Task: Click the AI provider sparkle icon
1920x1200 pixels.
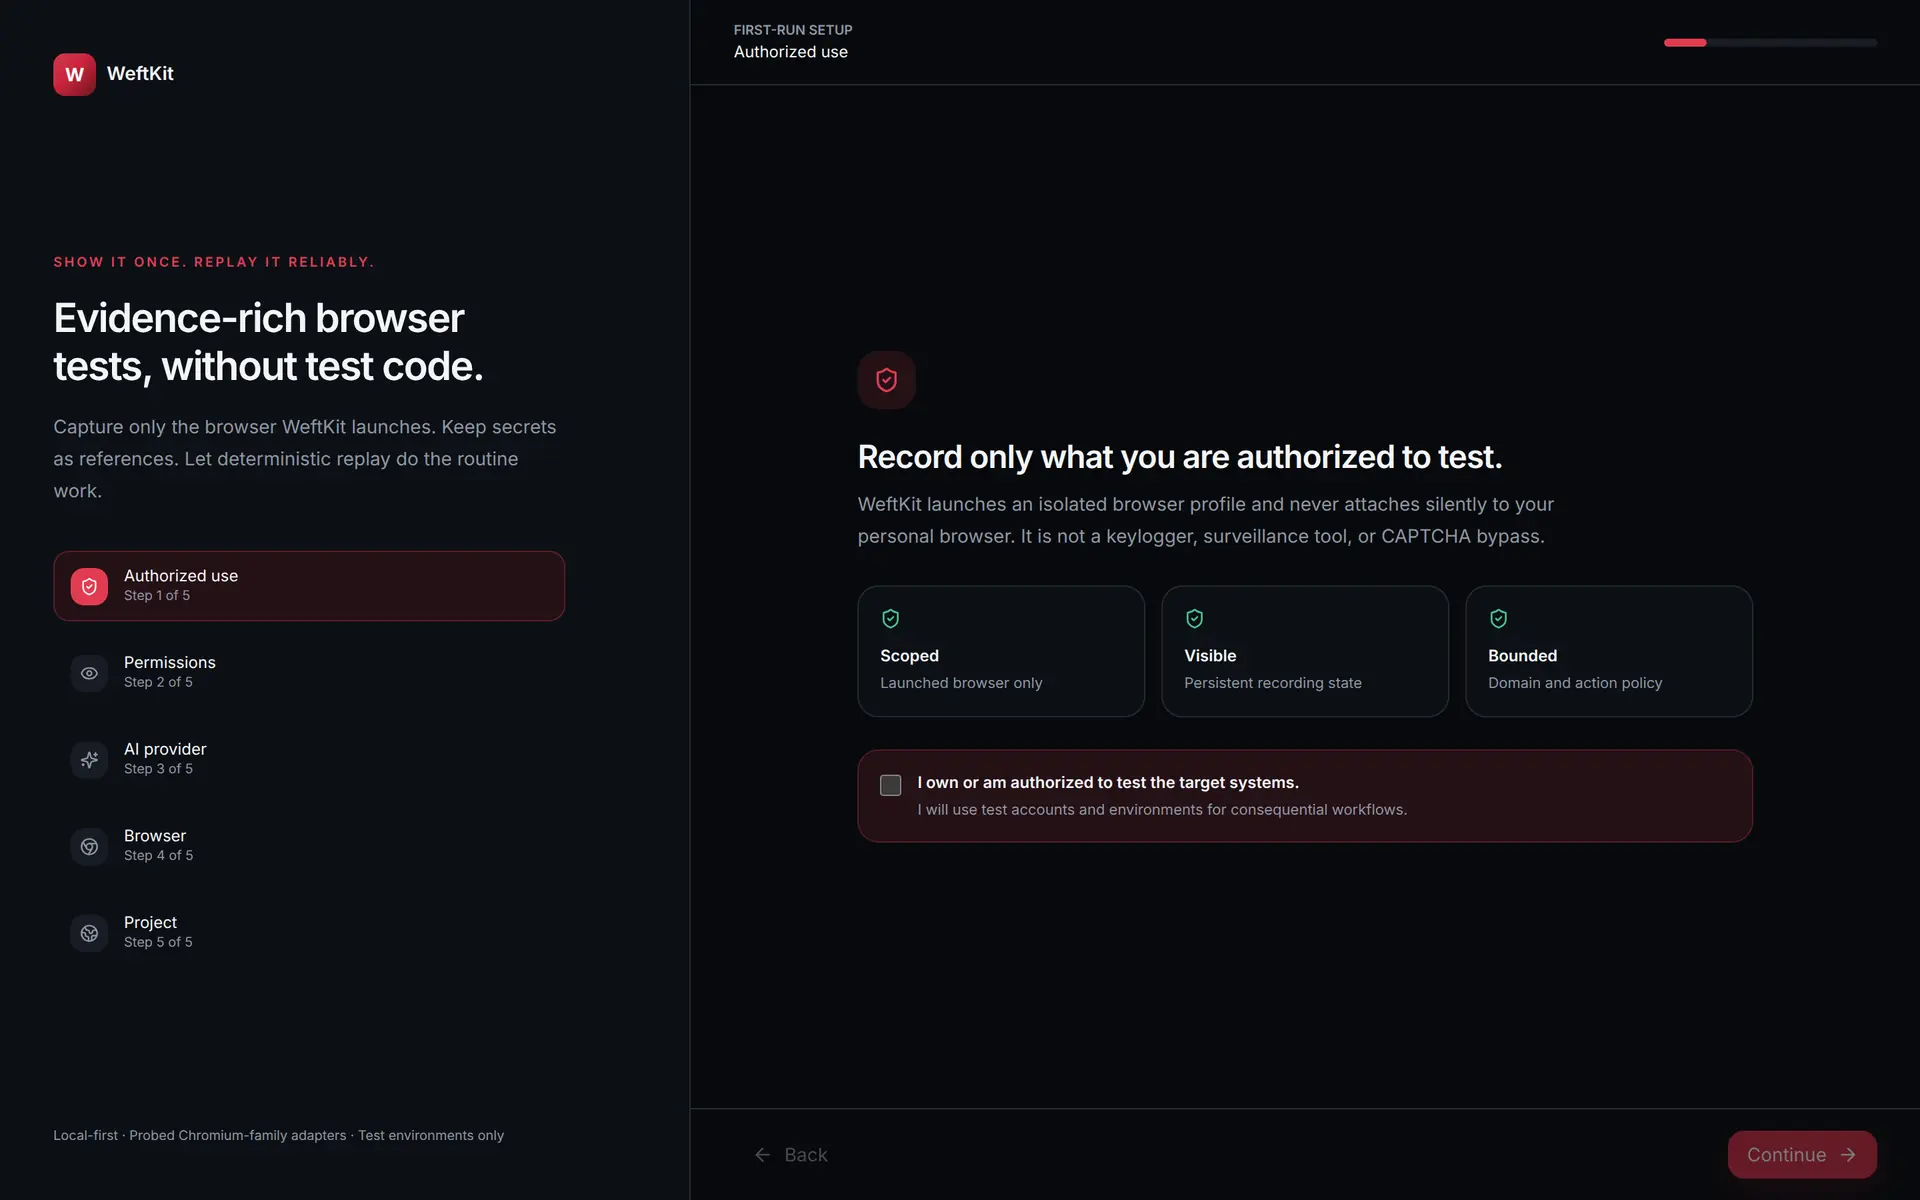Action: point(89,760)
